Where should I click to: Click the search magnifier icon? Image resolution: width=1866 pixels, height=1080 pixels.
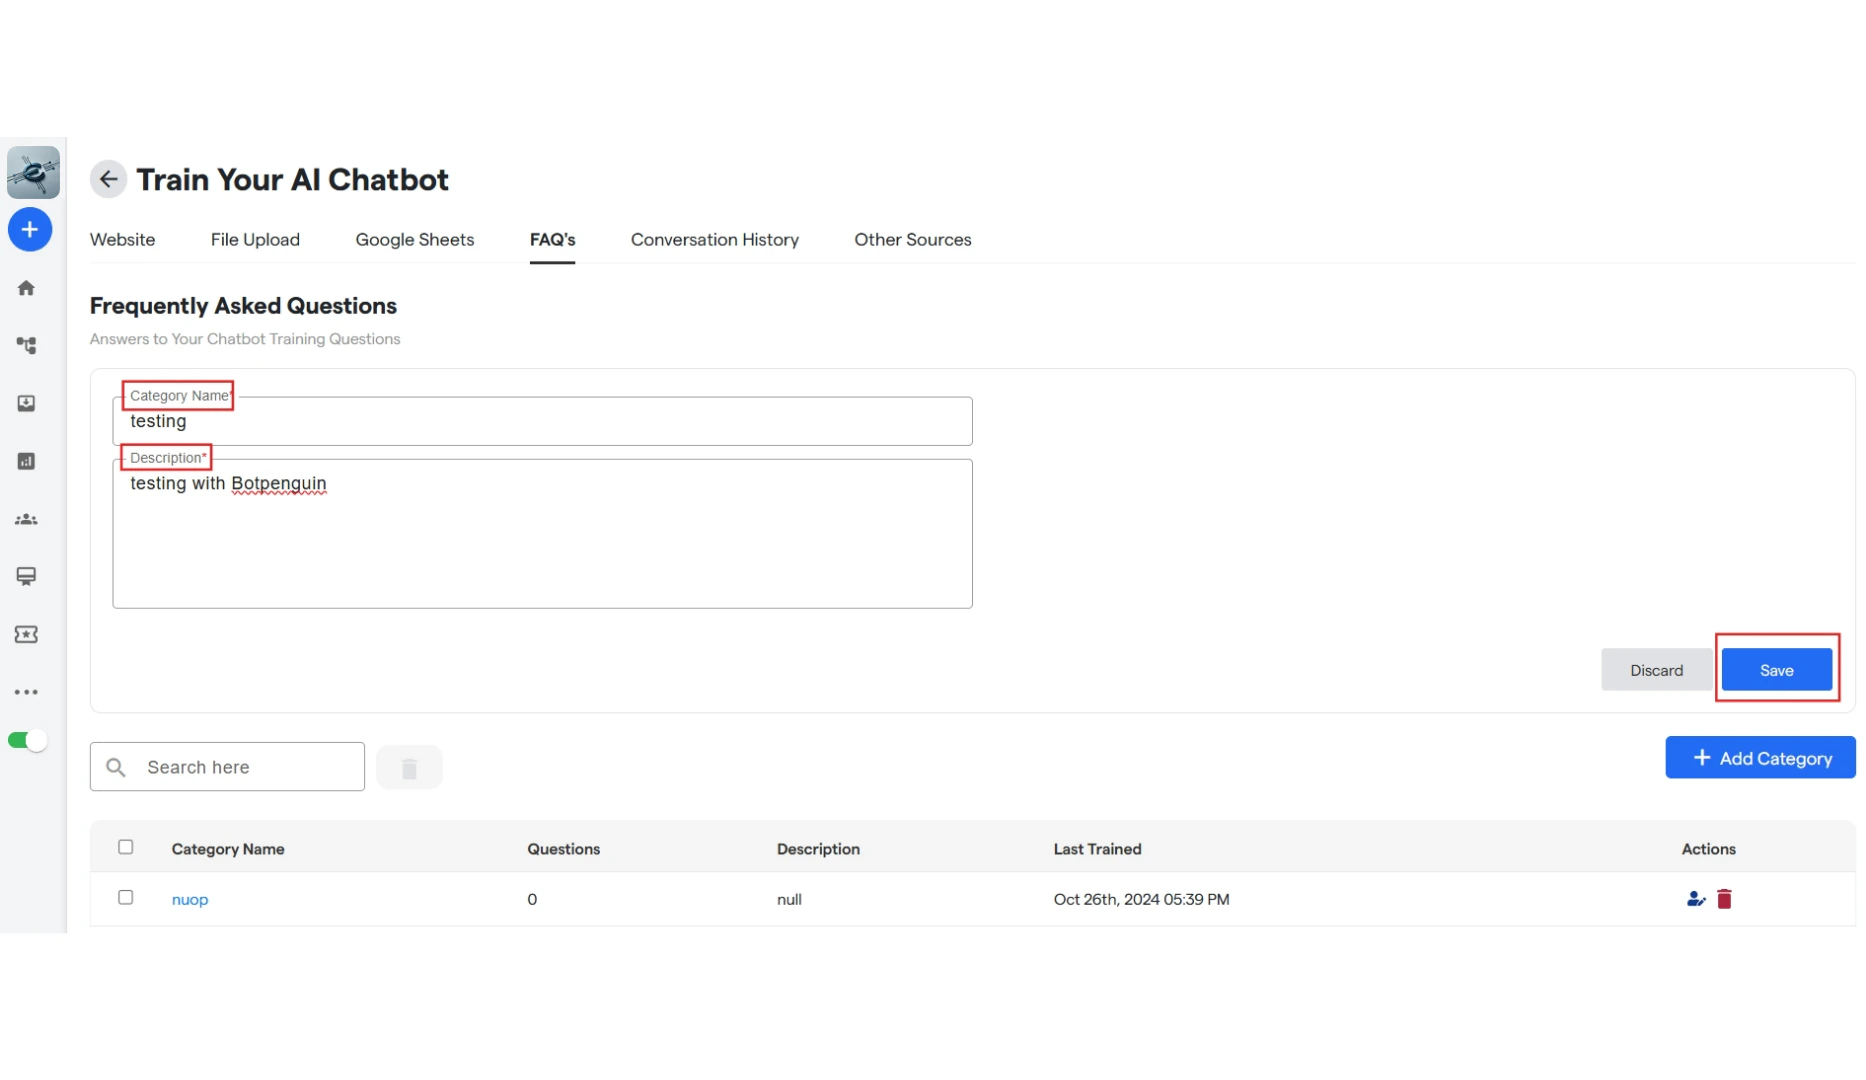pos(116,767)
